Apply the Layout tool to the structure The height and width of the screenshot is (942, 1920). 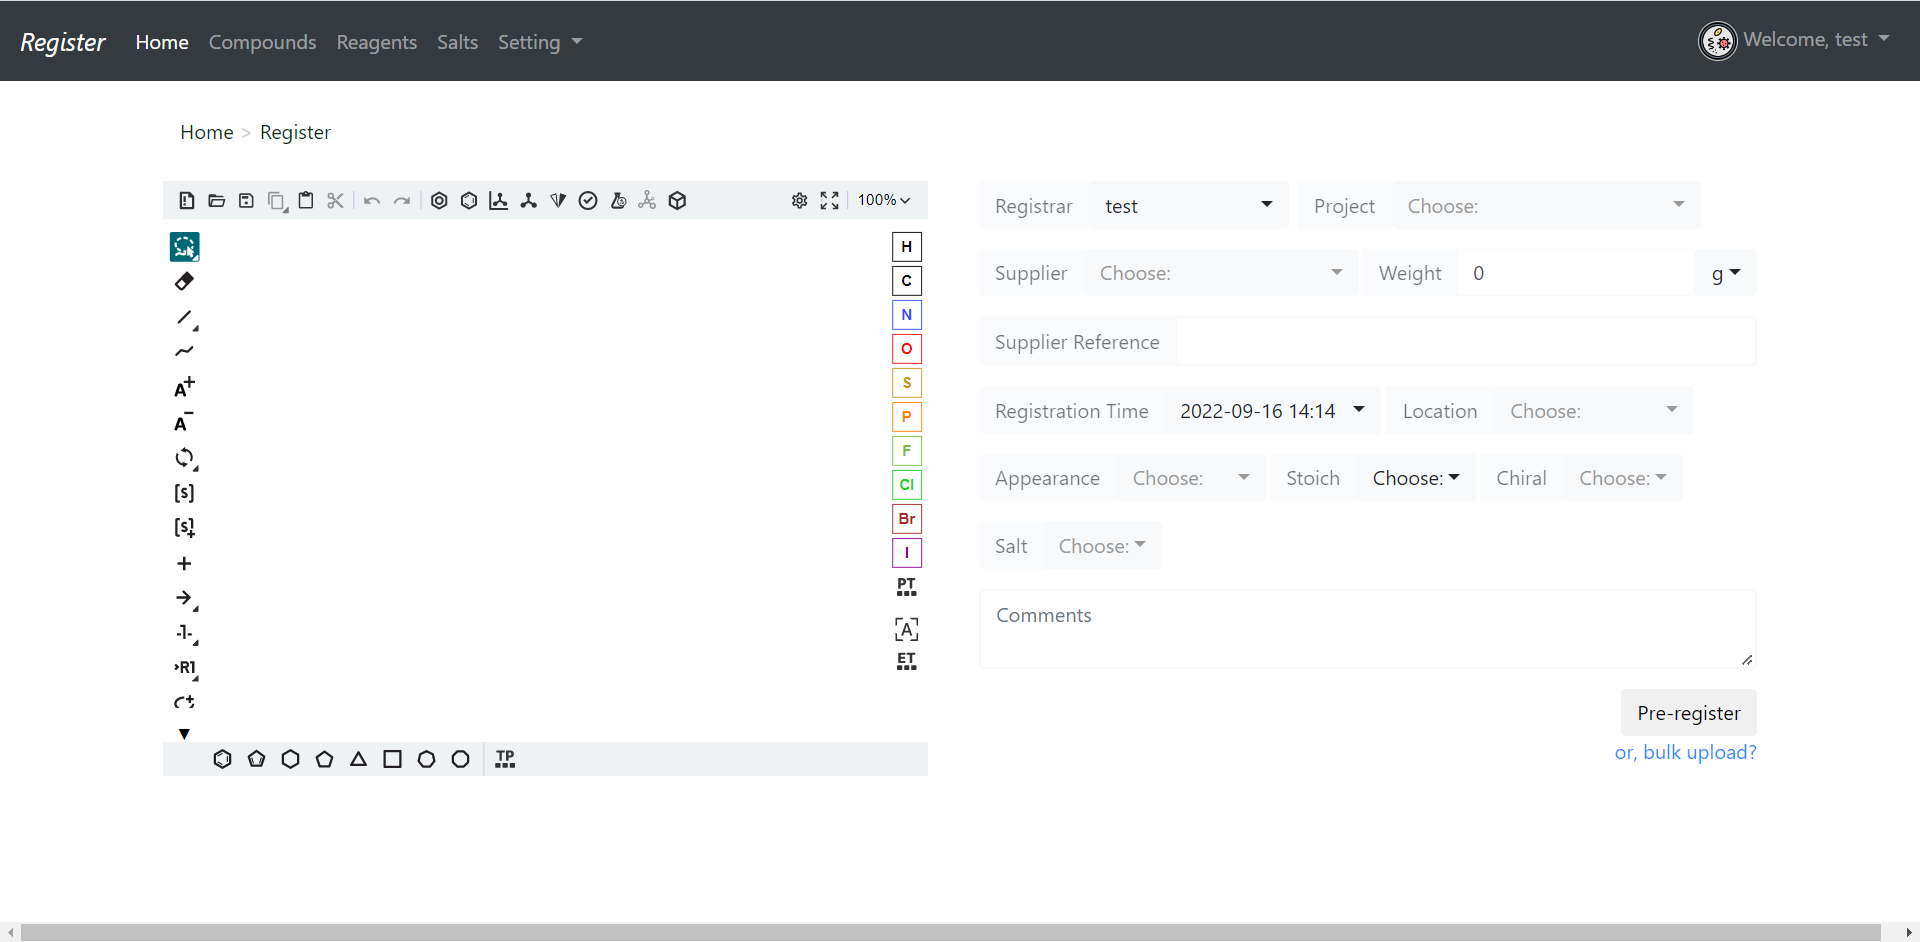pyautogui.click(x=498, y=201)
